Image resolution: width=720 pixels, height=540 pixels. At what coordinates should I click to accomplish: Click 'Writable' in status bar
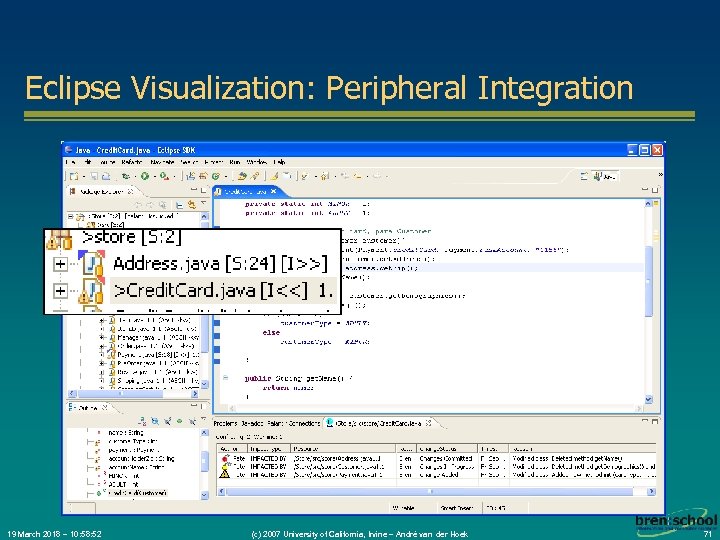click(404, 508)
